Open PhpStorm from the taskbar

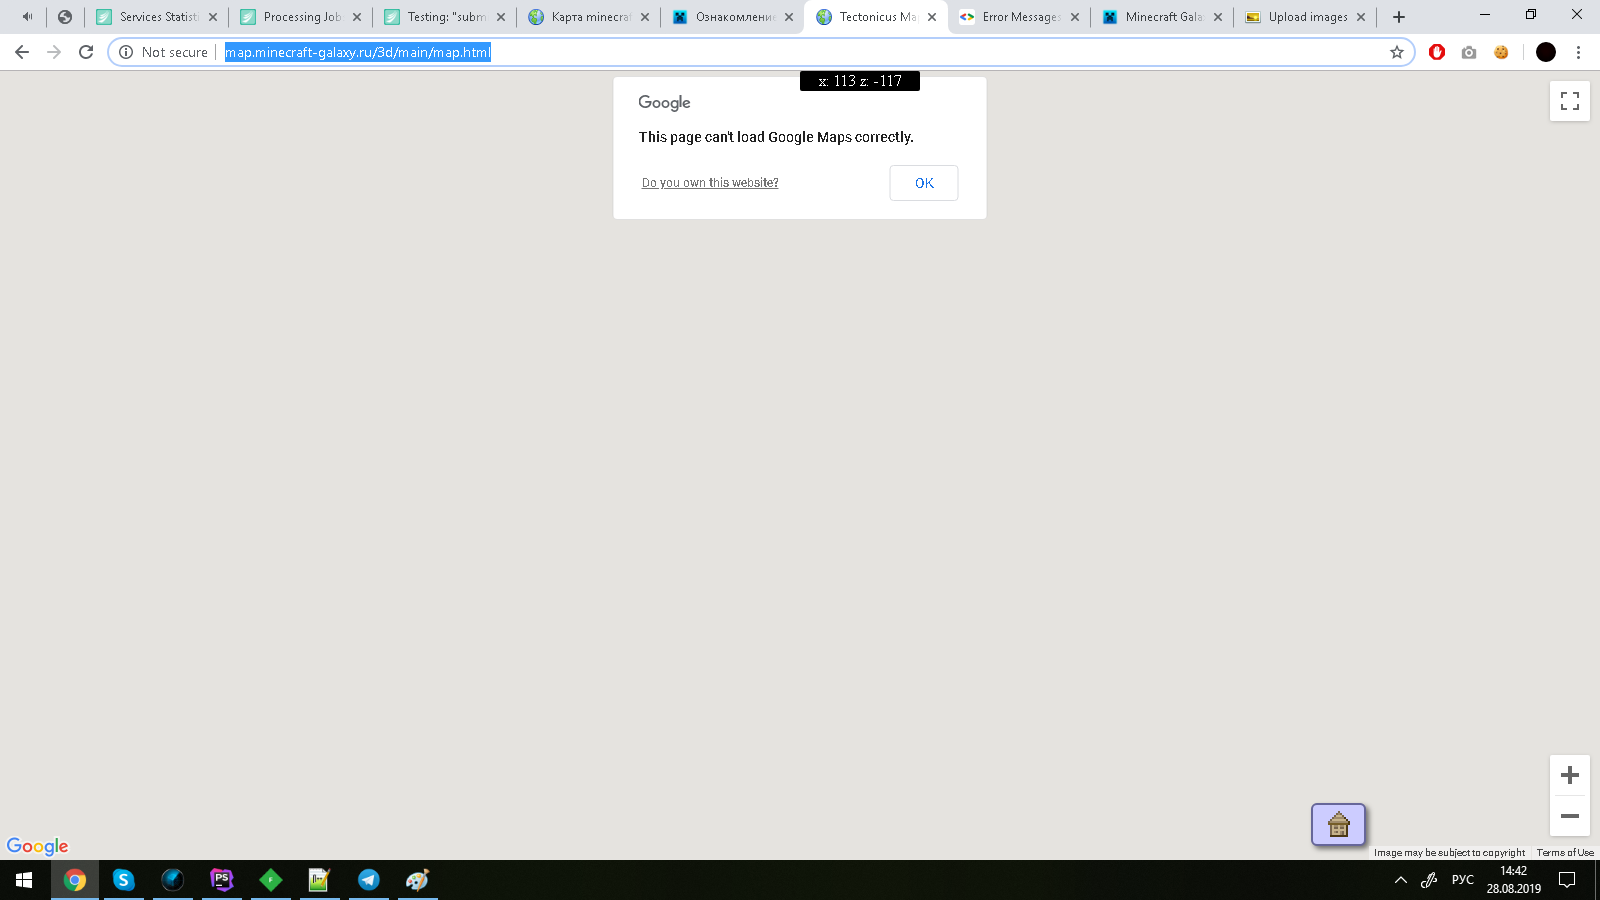click(x=222, y=880)
